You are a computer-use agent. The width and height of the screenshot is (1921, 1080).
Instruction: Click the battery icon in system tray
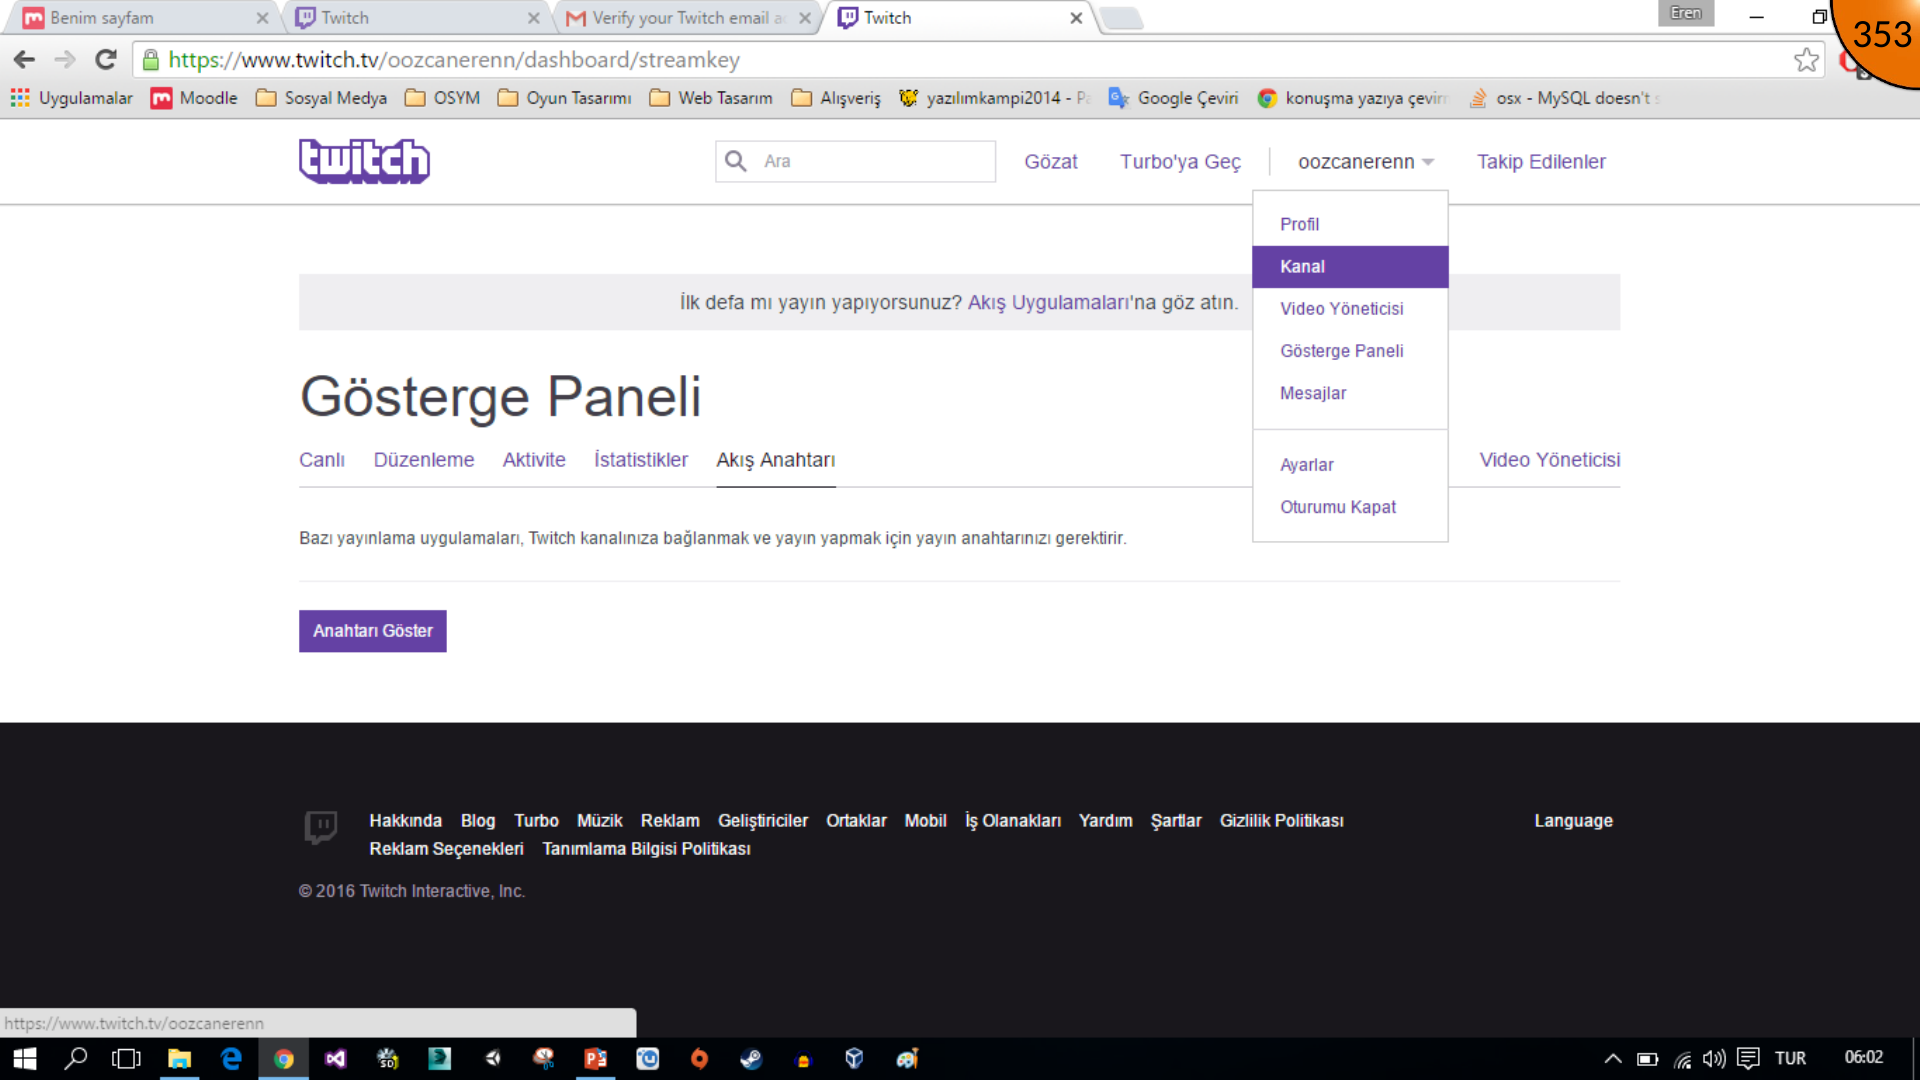(x=1647, y=1059)
